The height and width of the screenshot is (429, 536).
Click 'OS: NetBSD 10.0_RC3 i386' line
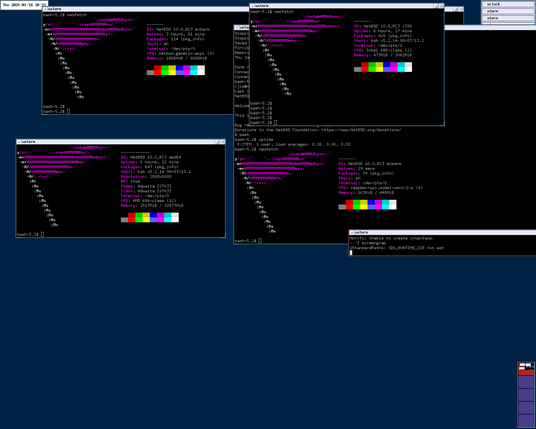pyautogui.click(x=383, y=26)
